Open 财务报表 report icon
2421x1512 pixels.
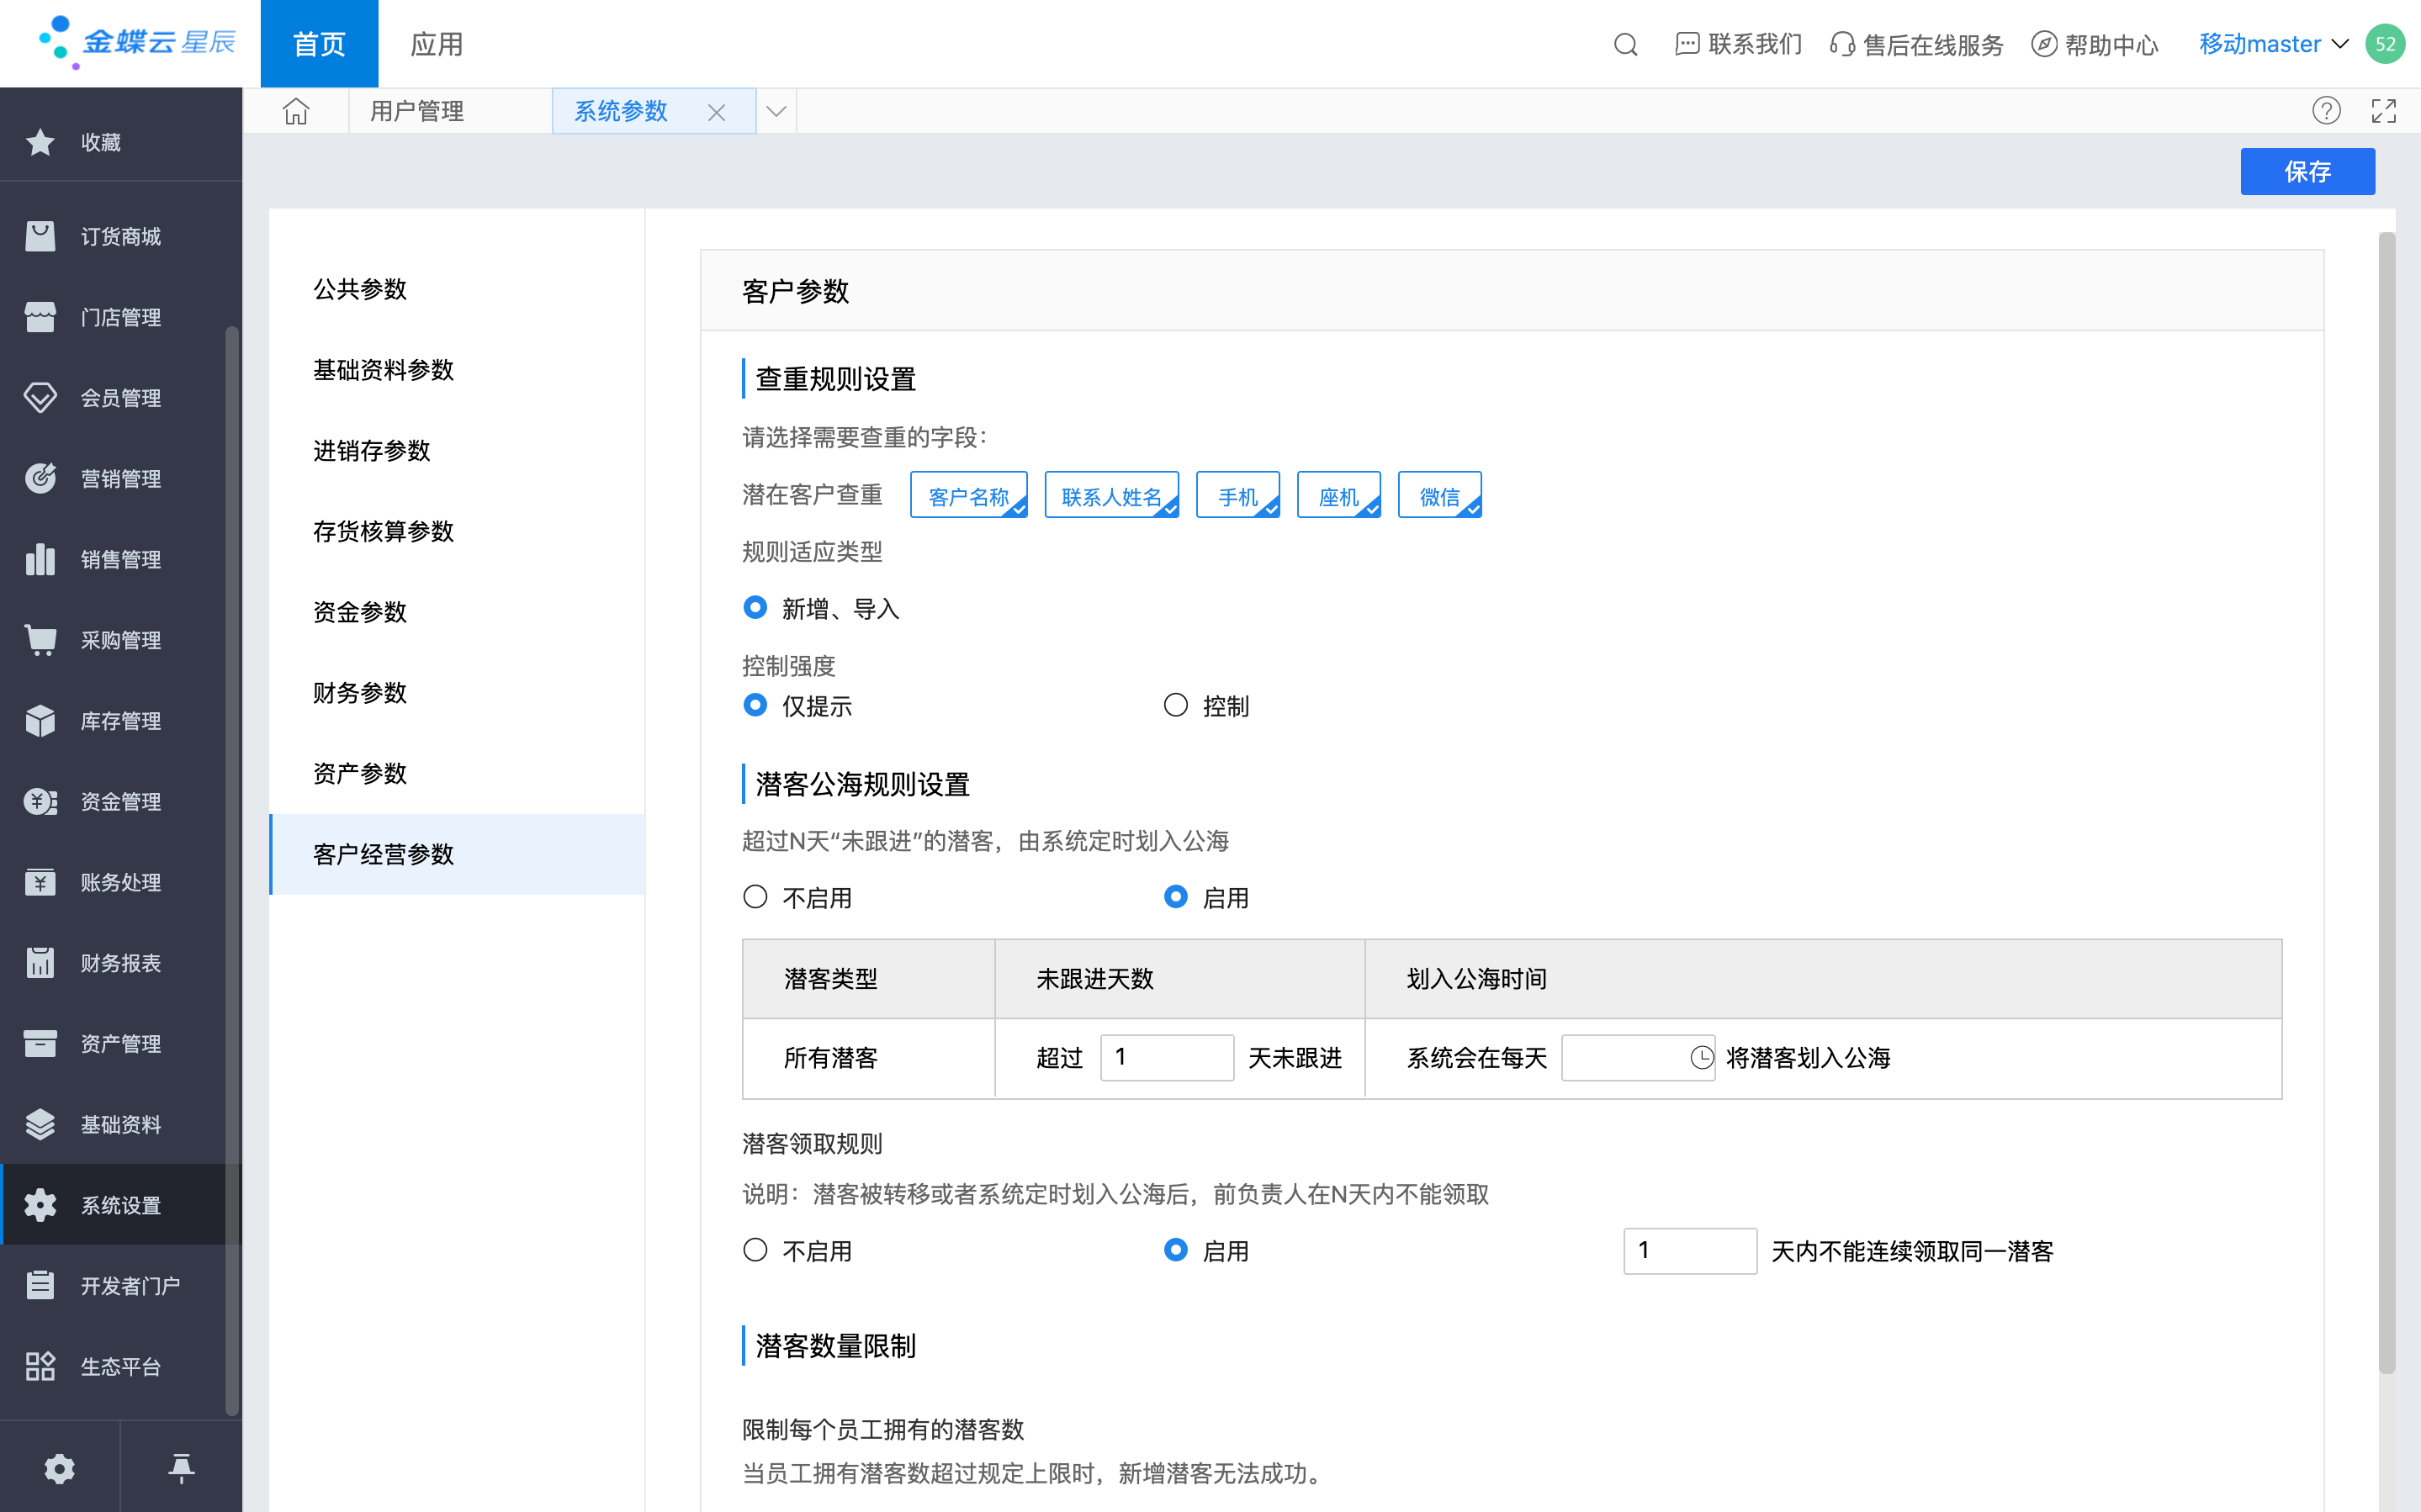[x=40, y=963]
